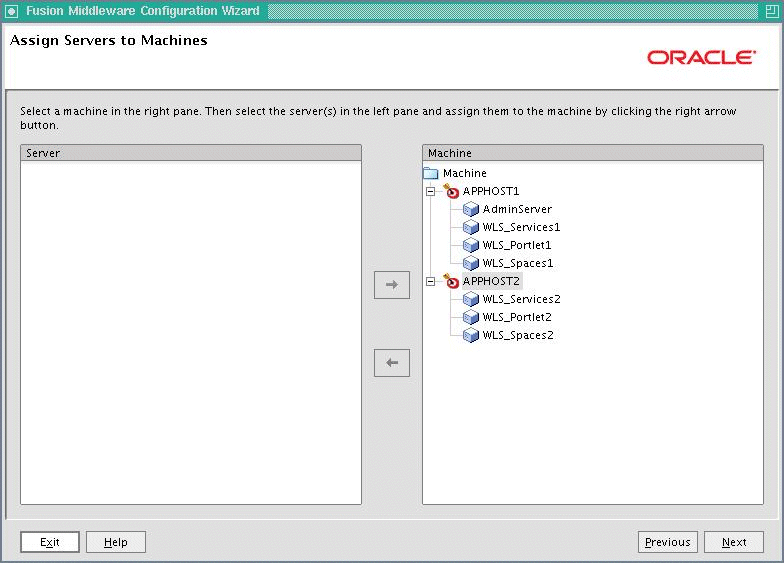The height and width of the screenshot is (563, 784).
Task: Click the WLS_Spaces1 server cube icon
Action: [x=470, y=264]
